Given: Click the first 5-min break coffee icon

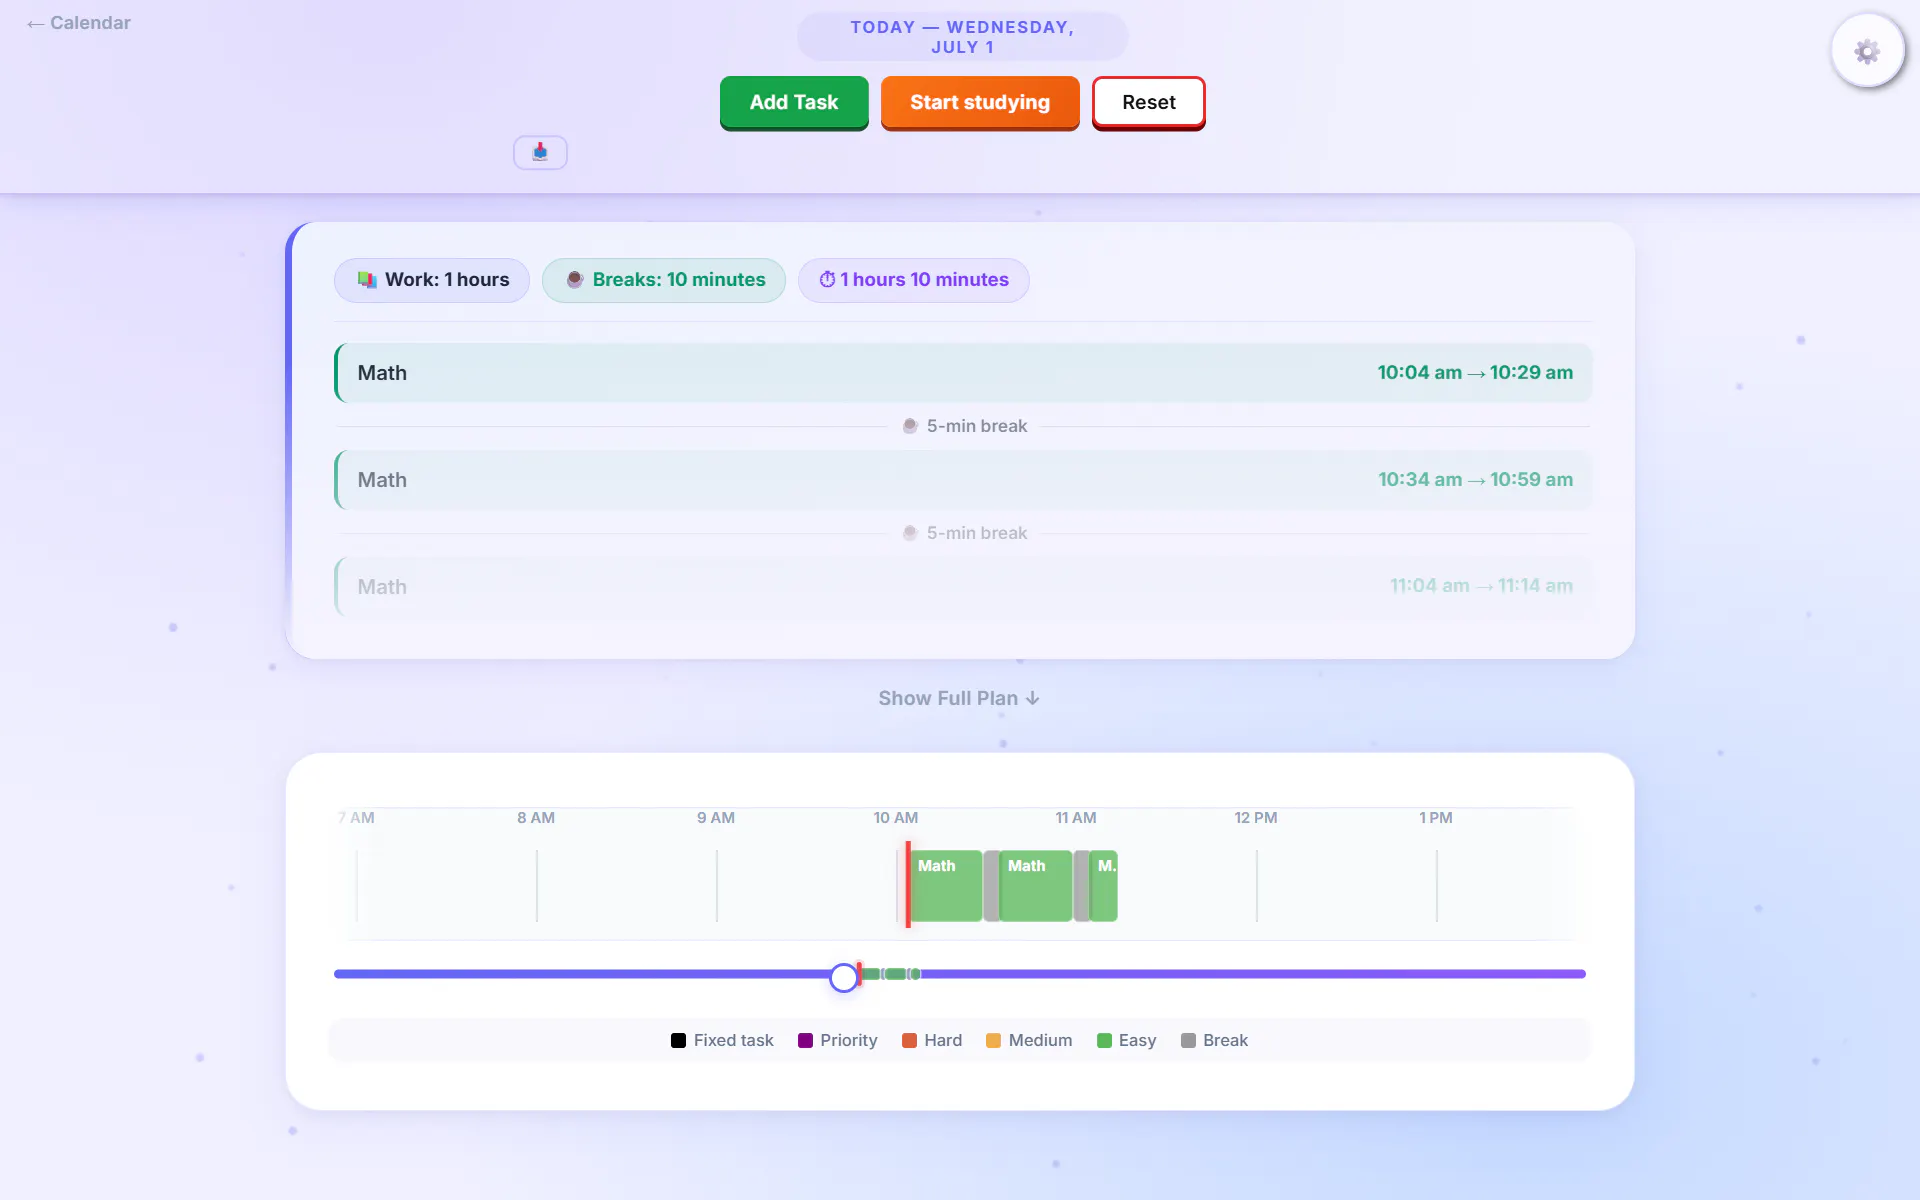Looking at the screenshot, I should coord(910,426).
